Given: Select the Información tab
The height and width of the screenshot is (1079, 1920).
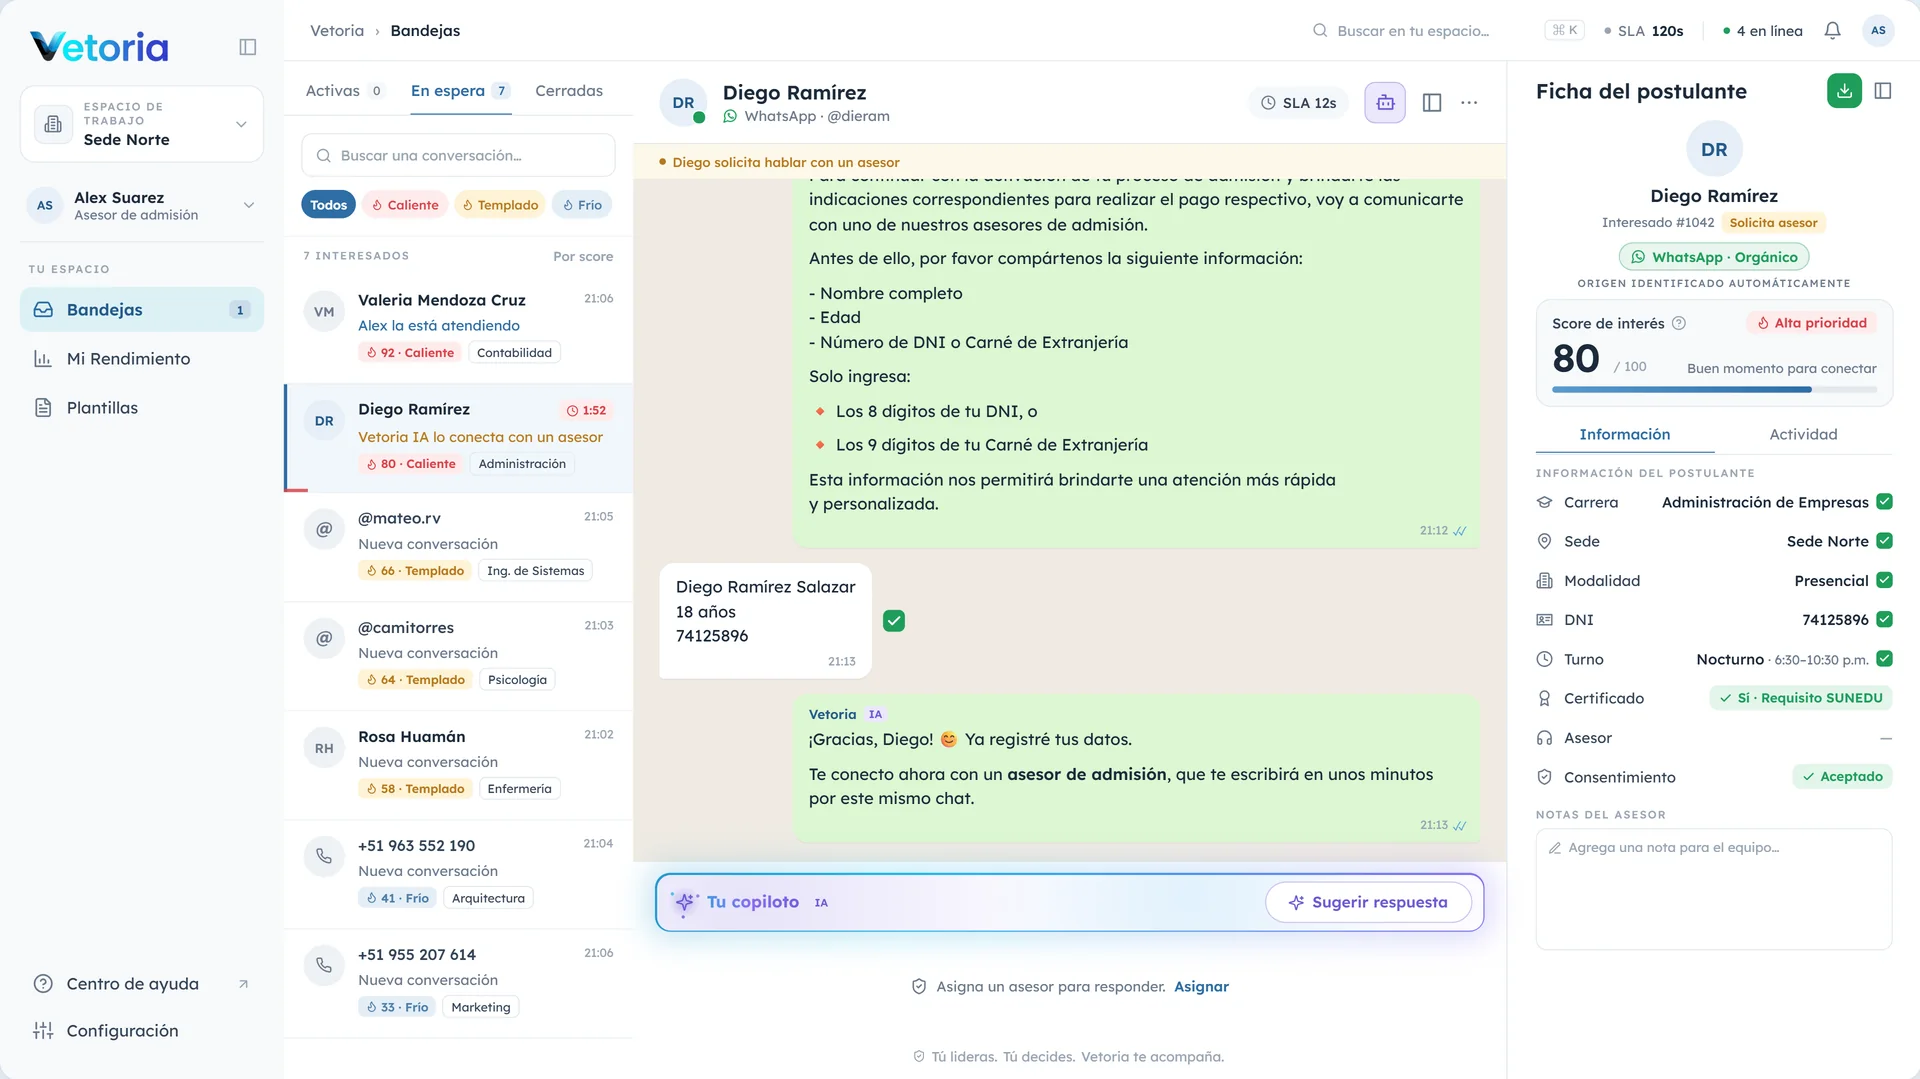Looking at the screenshot, I should 1625,434.
